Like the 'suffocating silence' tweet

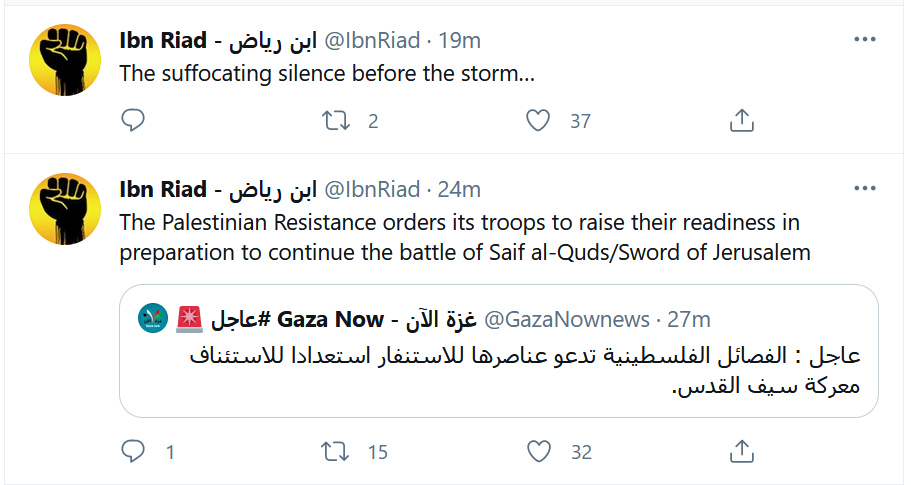coord(538,121)
